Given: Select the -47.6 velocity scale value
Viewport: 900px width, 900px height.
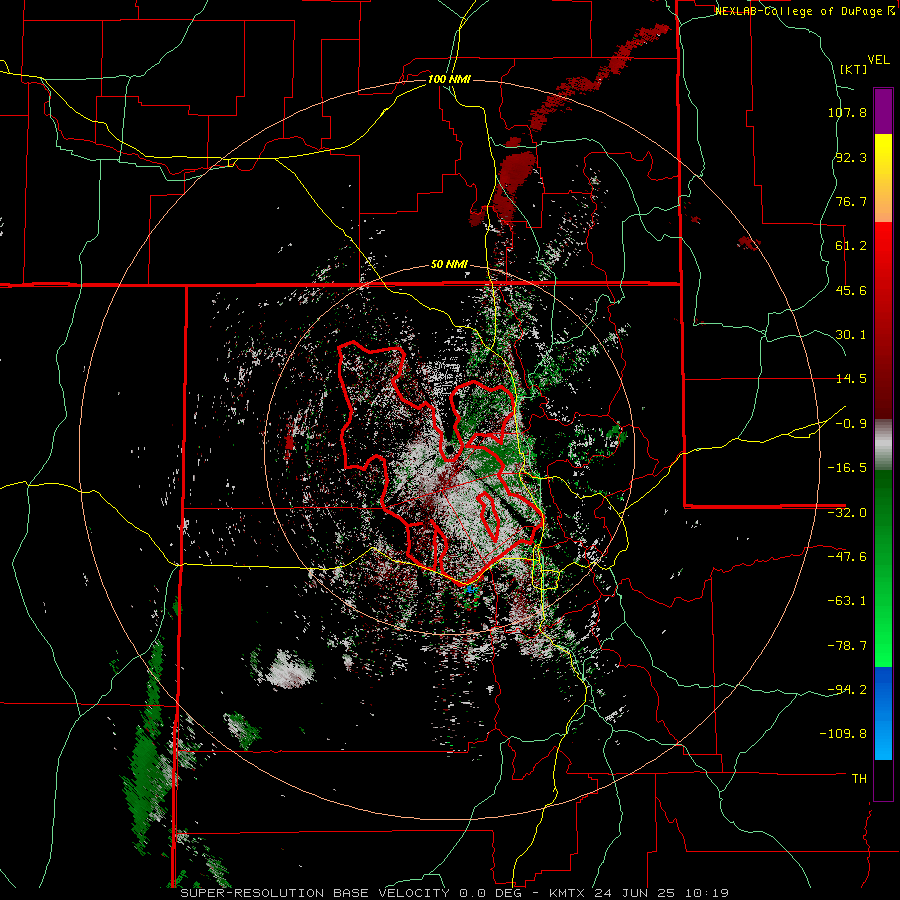Looking at the screenshot, I should (x=847, y=557).
